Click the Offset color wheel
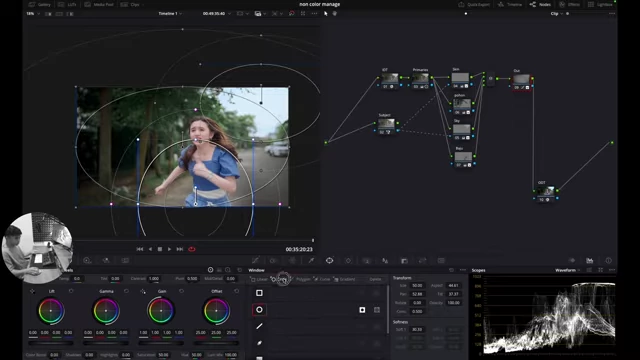640x360 pixels. (x=216, y=311)
